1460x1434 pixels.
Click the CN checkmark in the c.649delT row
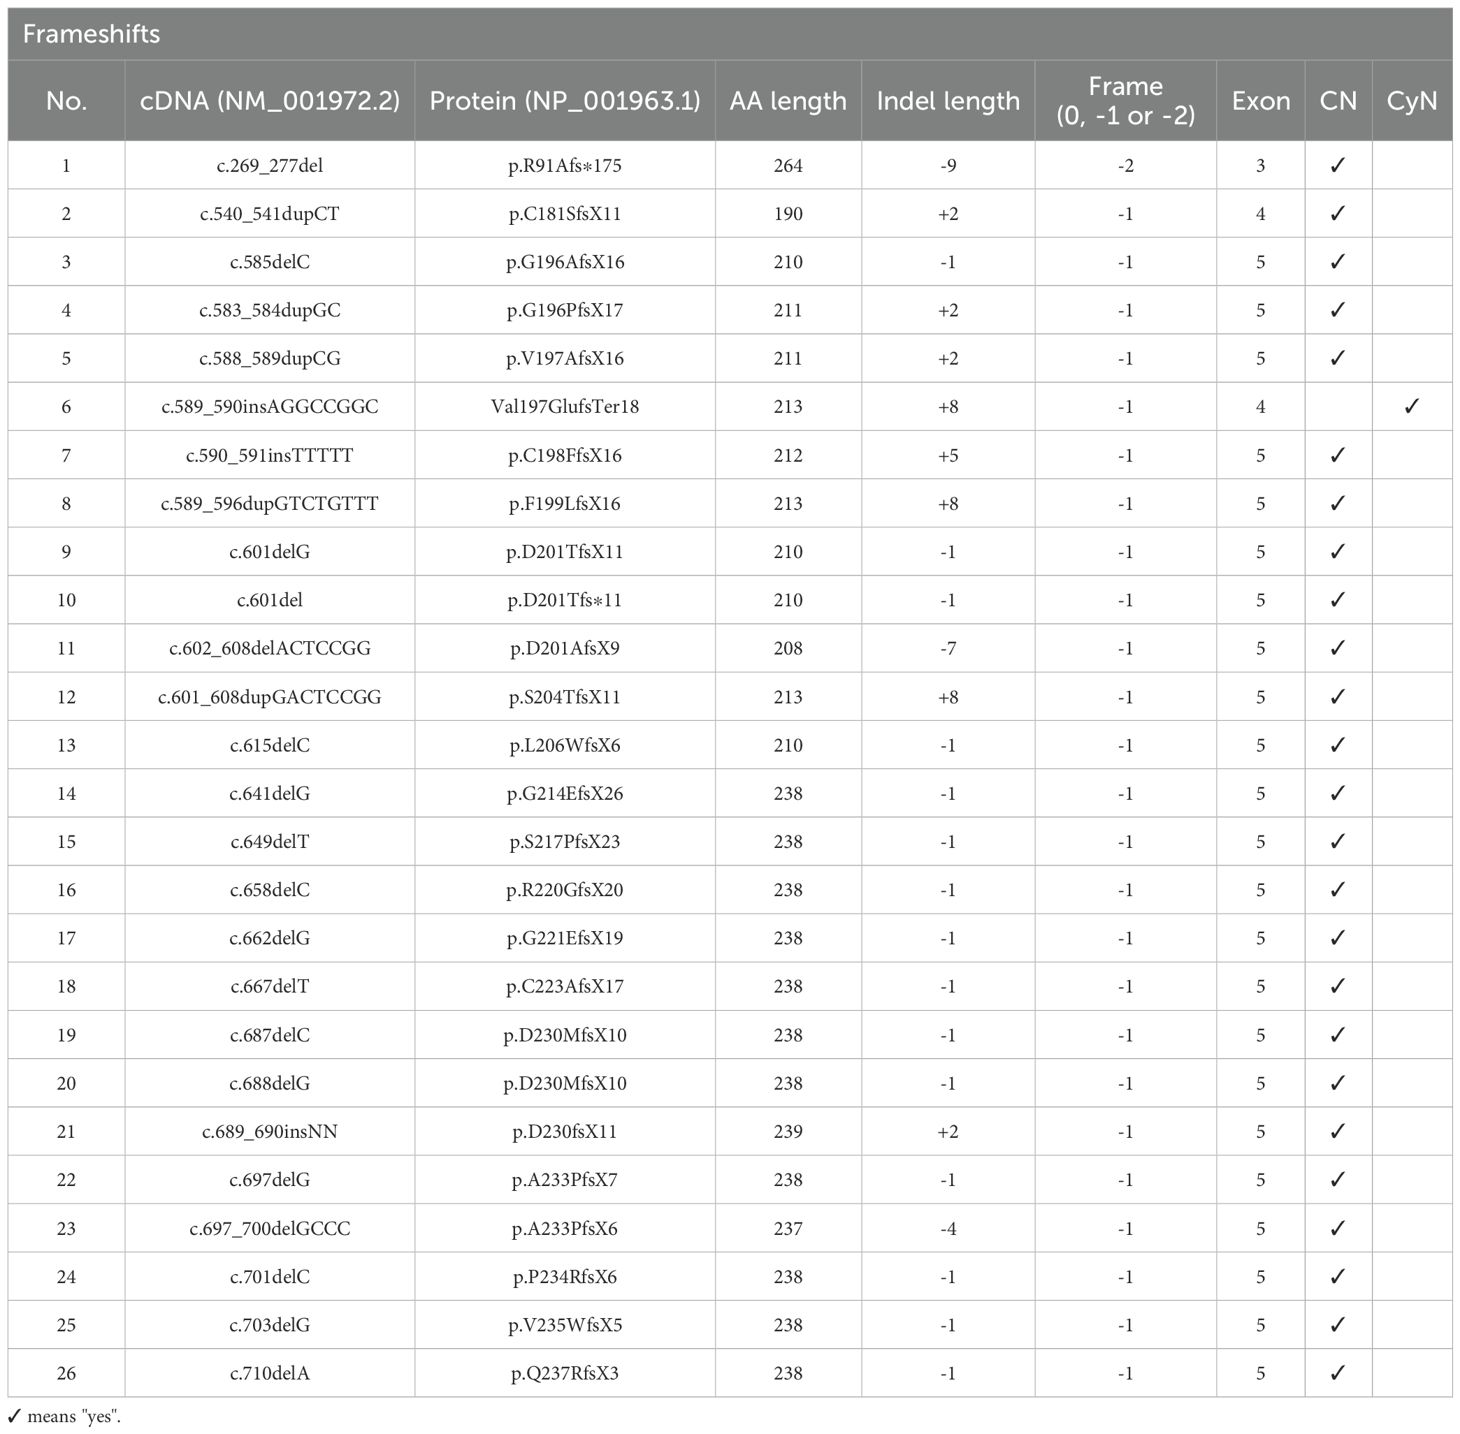click(1338, 842)
